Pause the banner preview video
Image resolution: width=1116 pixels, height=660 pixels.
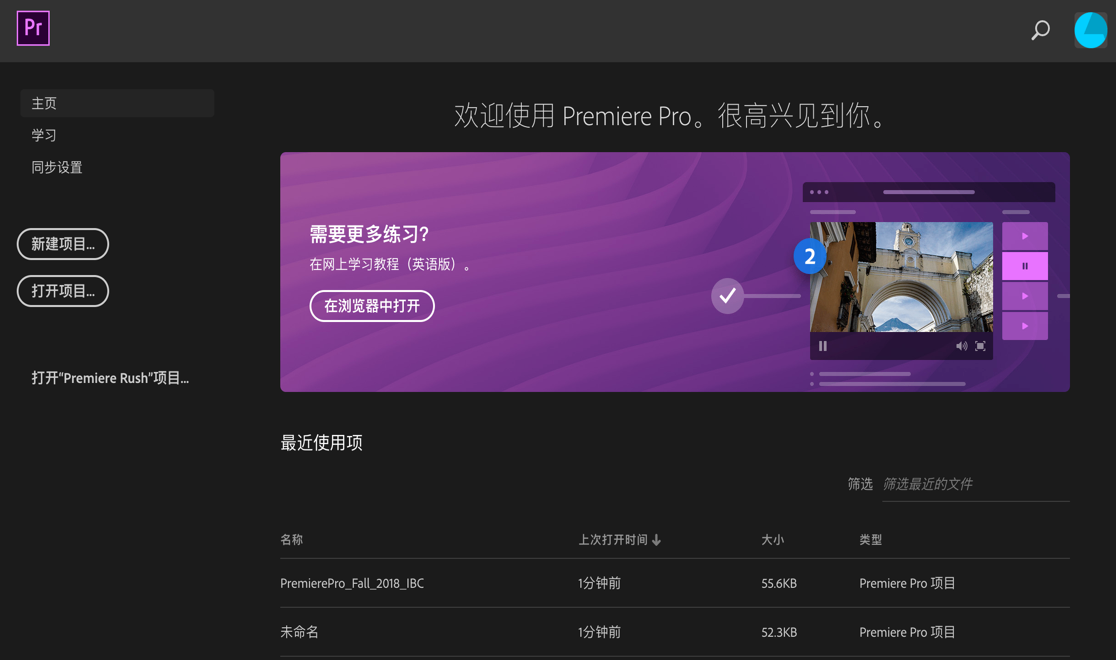tap(822, 345)
